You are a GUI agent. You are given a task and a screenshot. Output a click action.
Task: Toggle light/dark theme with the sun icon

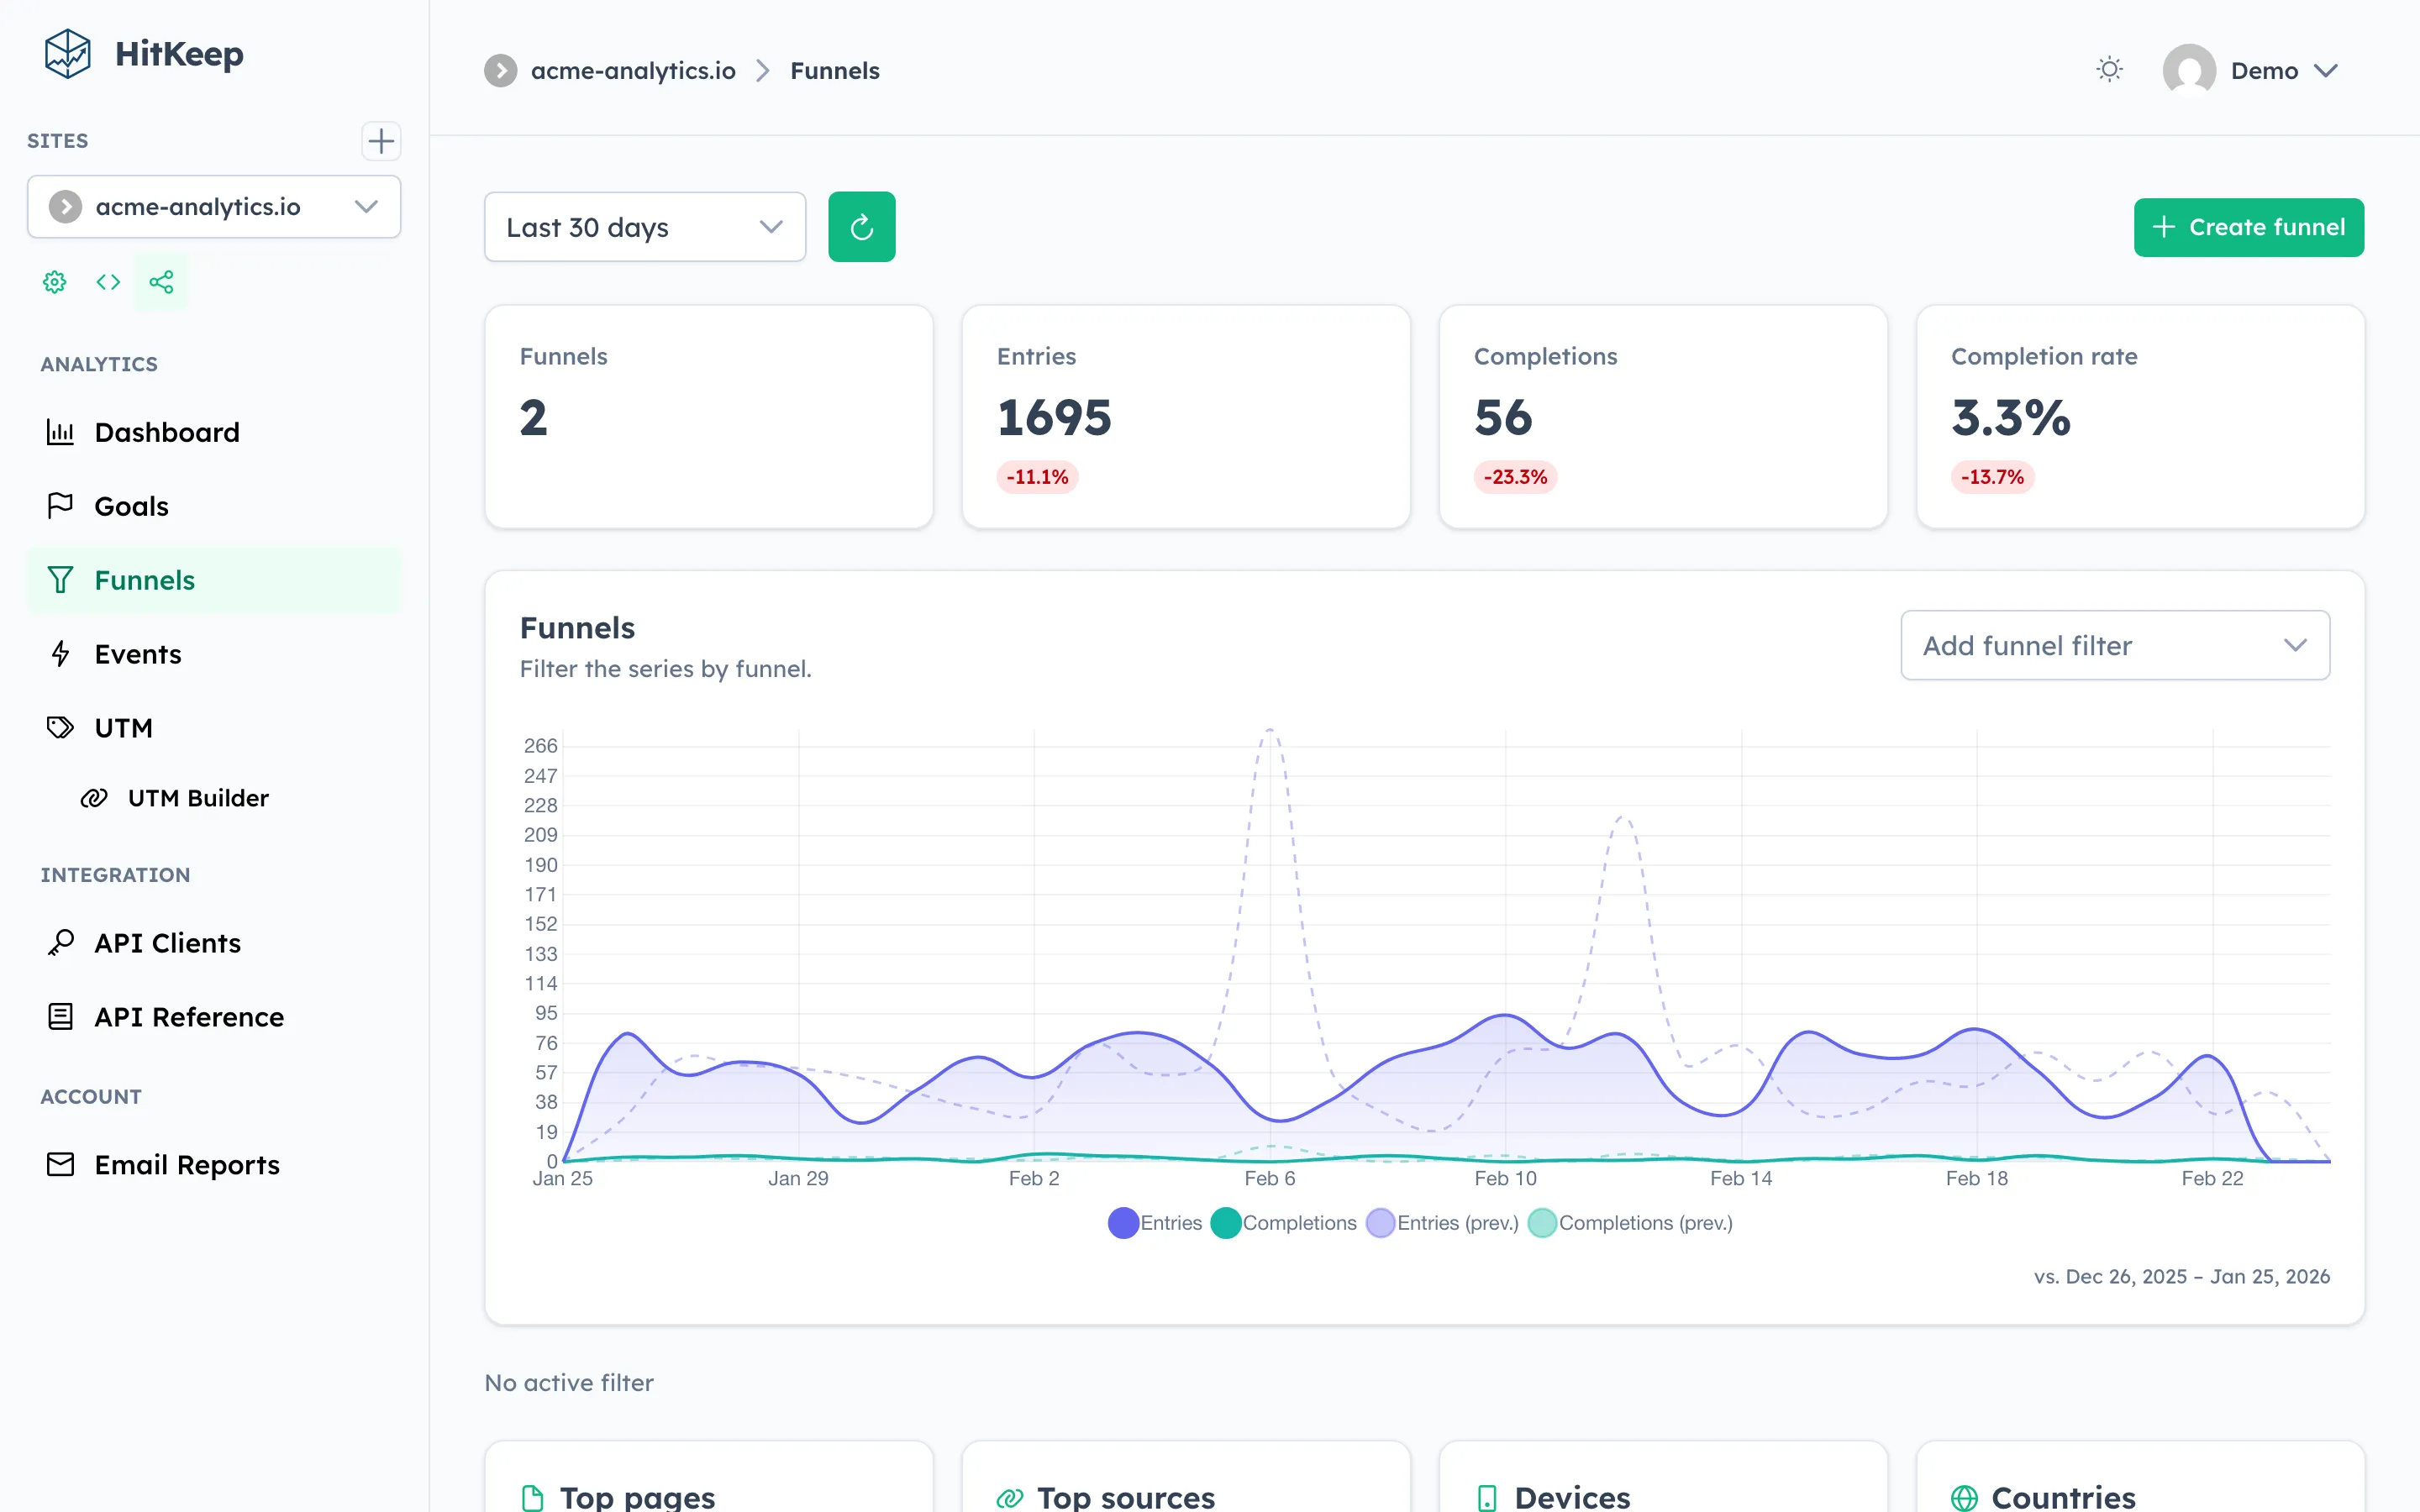tap(2109, 69)
